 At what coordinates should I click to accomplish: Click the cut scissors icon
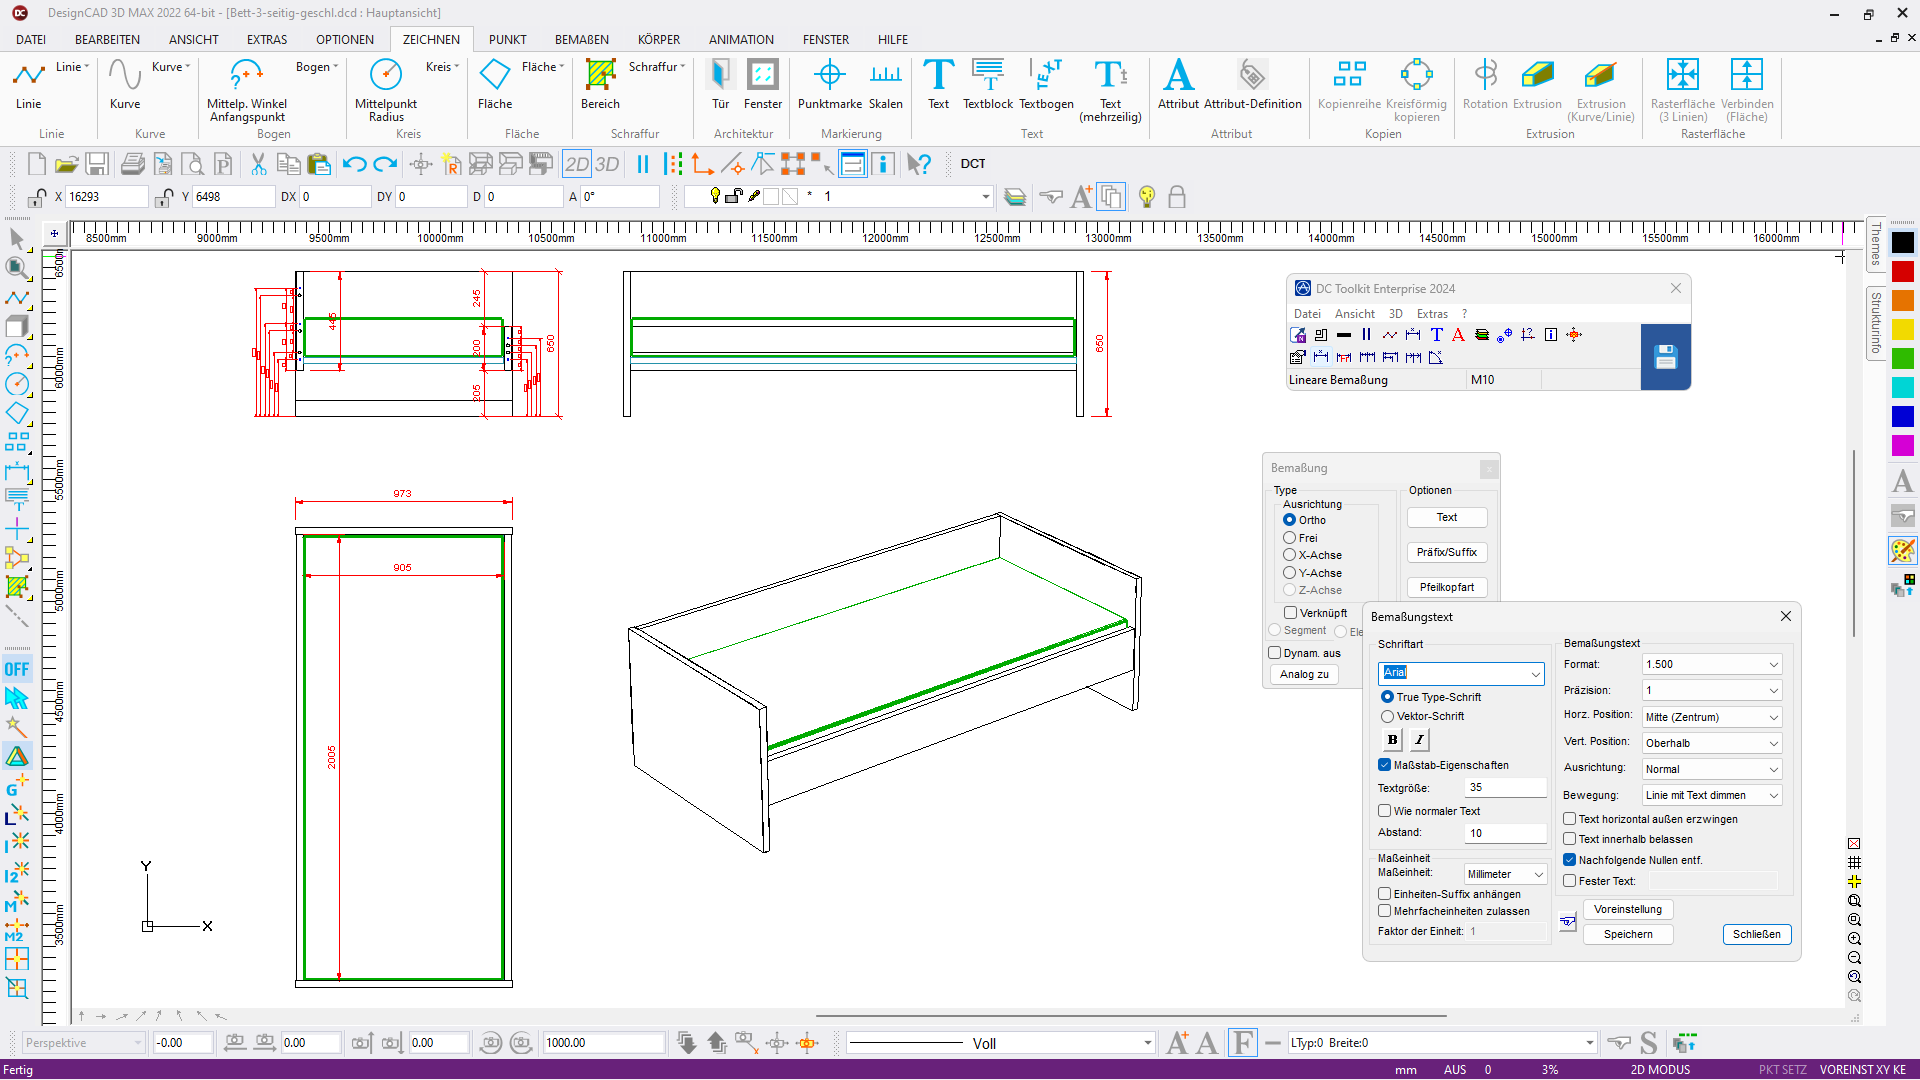258,164
